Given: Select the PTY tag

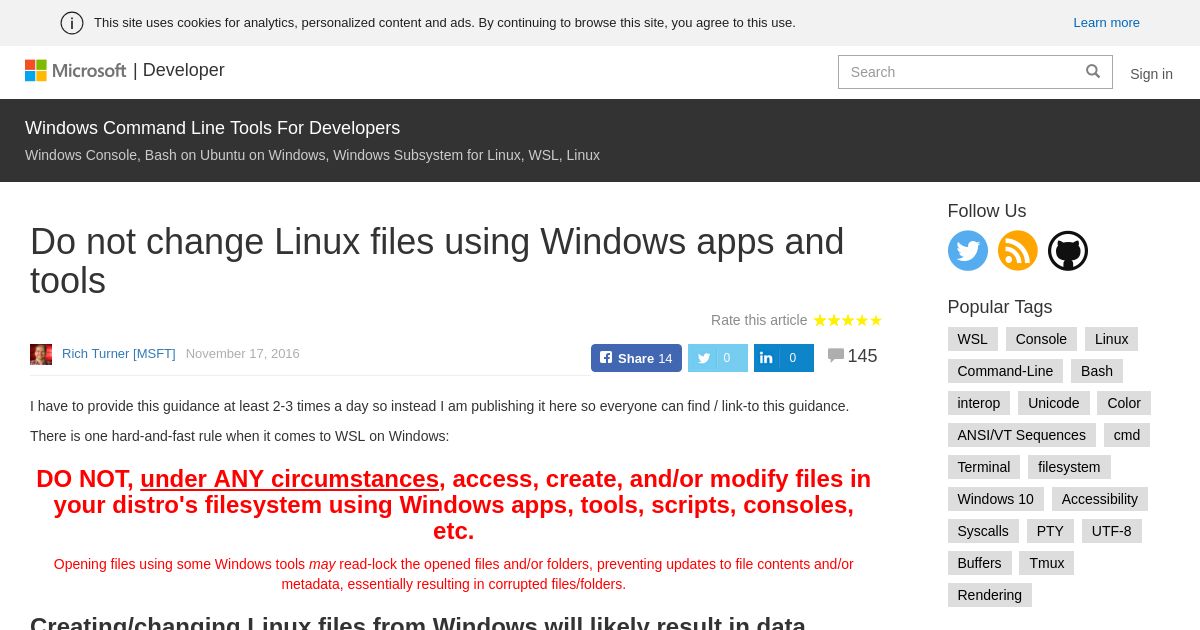Looking at the screenshot, I should click(1050, 531).
